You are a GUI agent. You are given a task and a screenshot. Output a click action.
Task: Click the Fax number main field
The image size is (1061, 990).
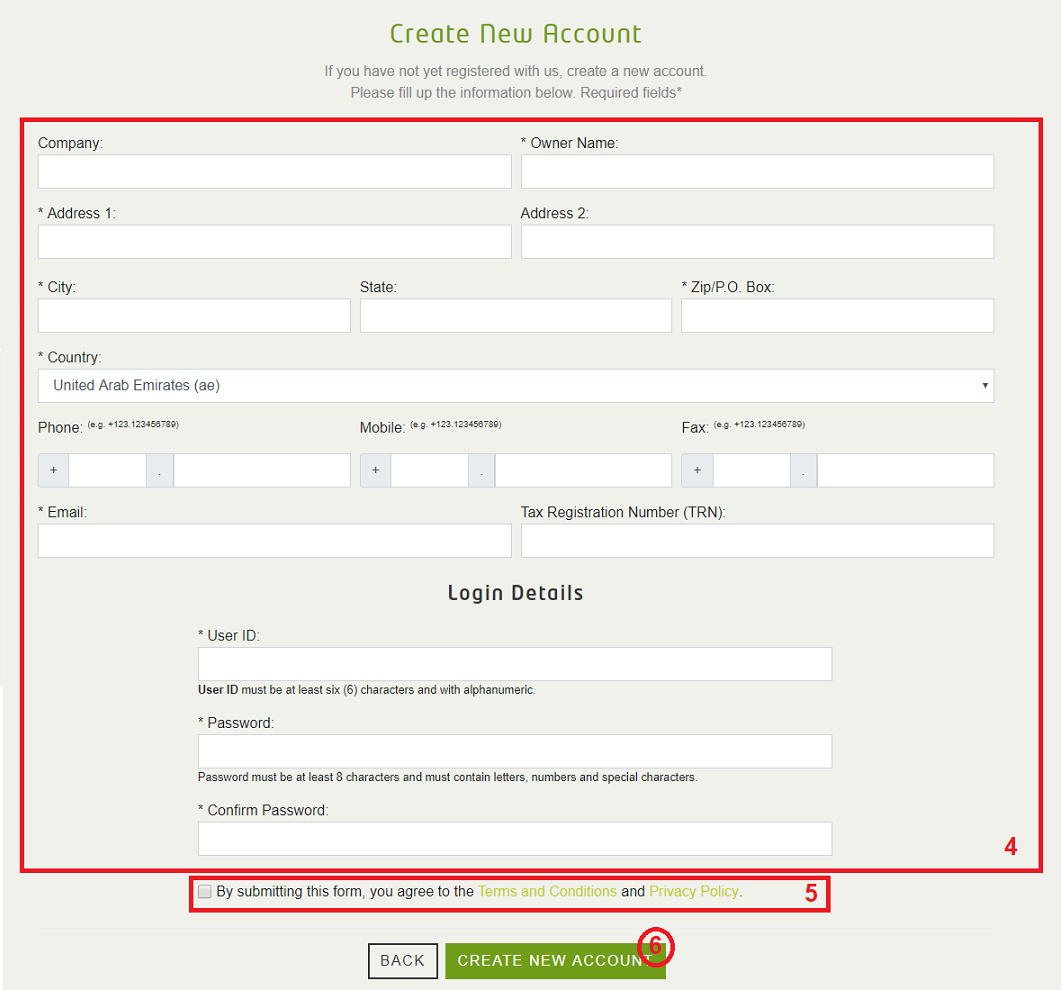905,471
